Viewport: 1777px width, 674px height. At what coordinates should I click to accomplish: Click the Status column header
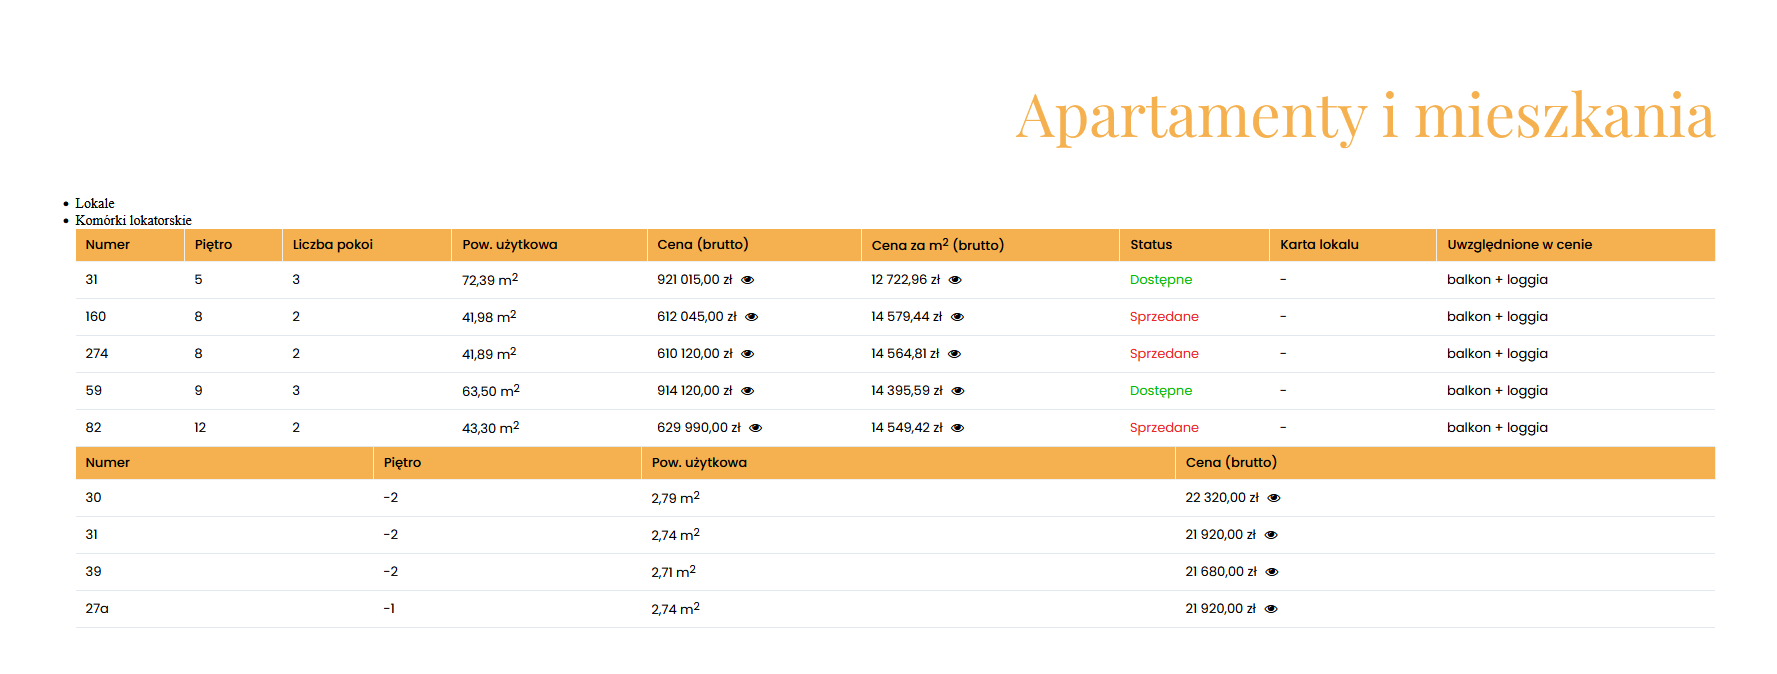click(x=1150, y=245)
